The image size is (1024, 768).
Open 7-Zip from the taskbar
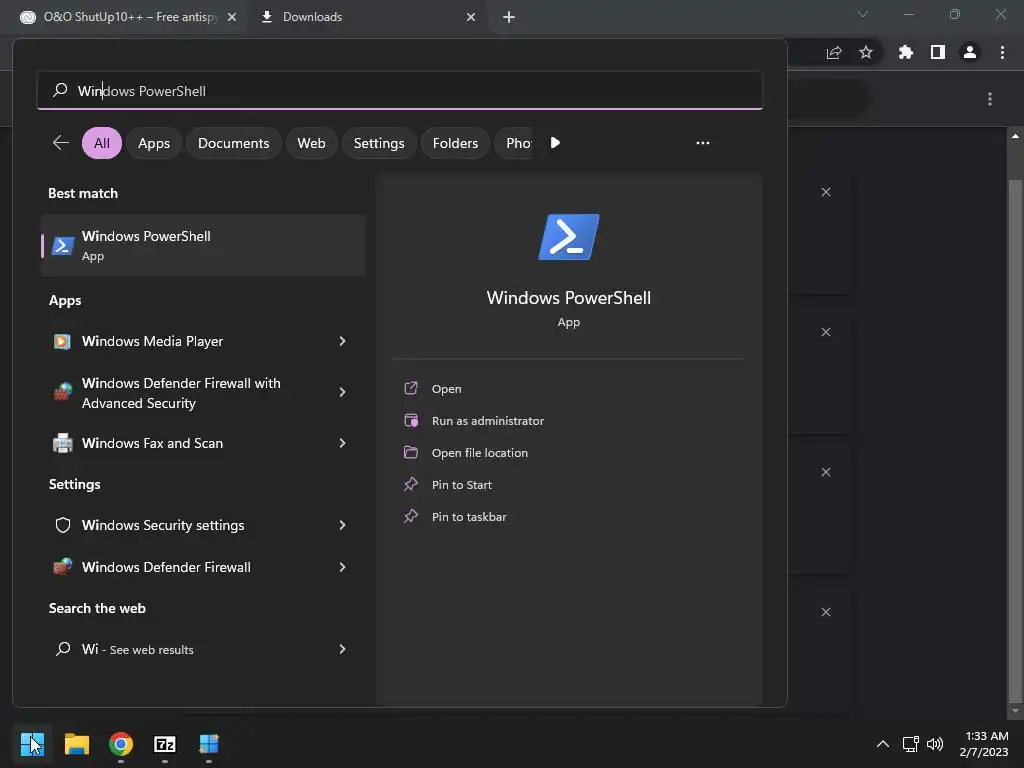click(x=165, y=744)
